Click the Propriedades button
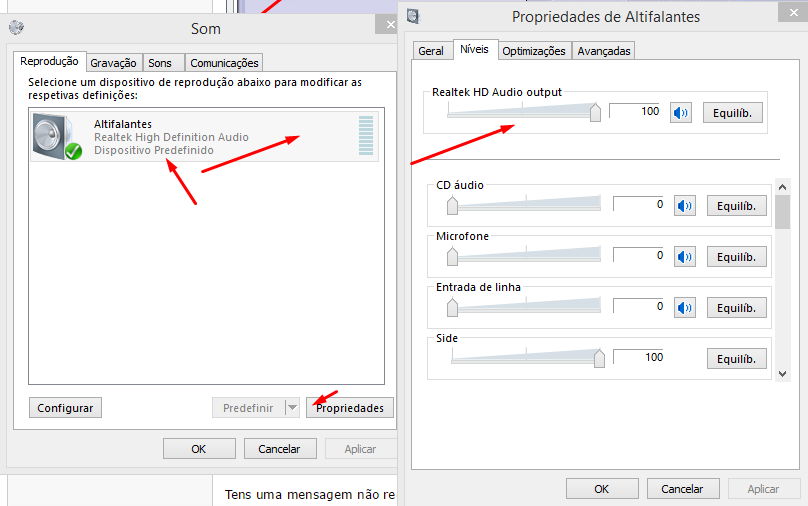Viewport: 808px width, 506px height. [350, 408]
